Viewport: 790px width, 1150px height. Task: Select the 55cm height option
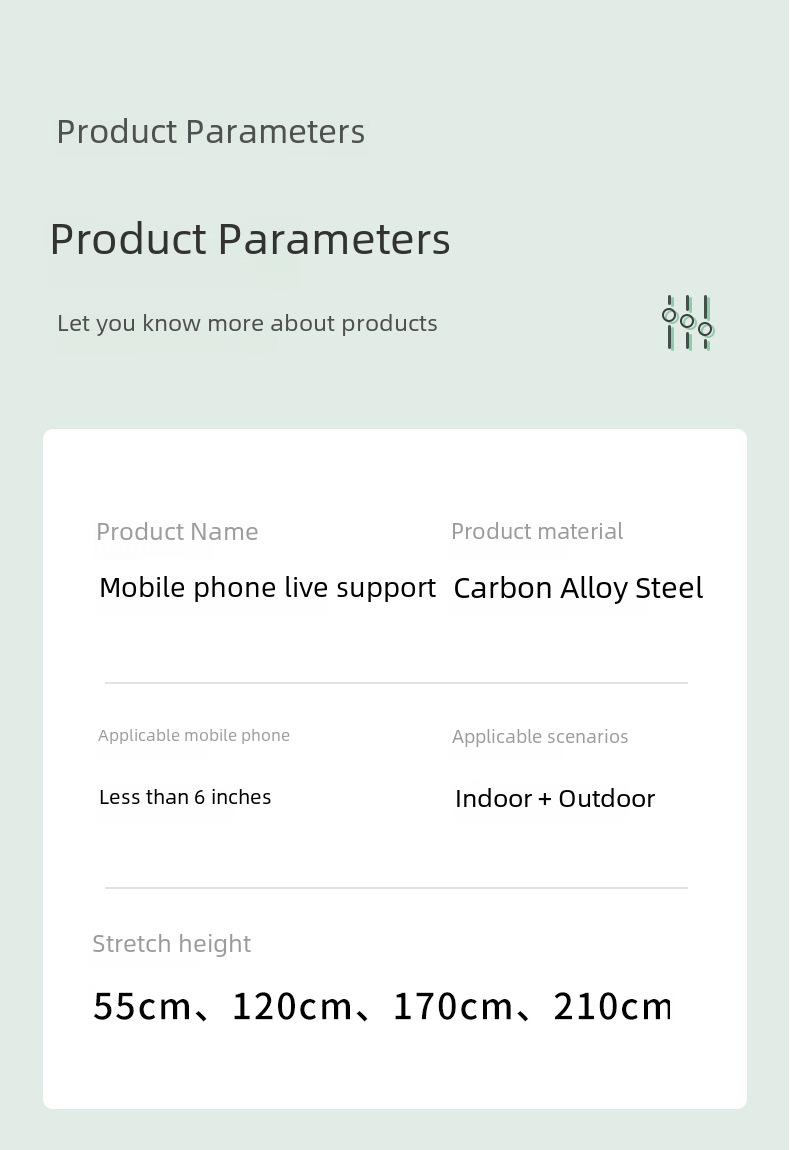tap(142, 1006)
